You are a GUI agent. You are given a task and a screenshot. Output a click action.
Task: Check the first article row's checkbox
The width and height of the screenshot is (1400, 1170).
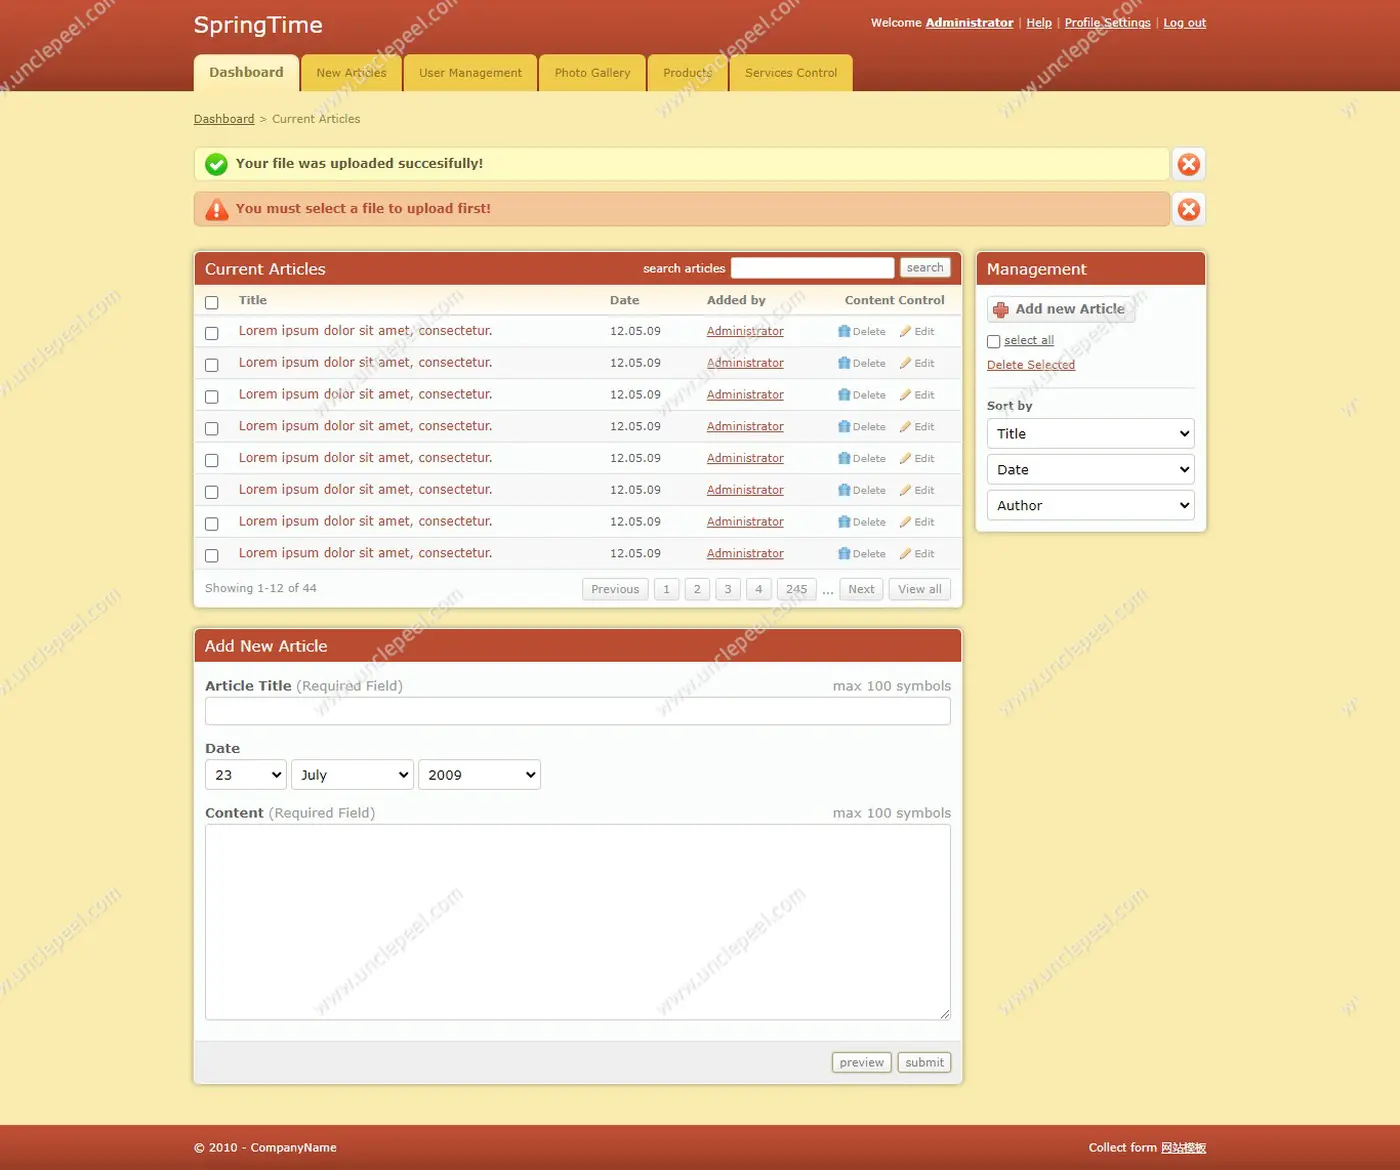coord(212,333)
